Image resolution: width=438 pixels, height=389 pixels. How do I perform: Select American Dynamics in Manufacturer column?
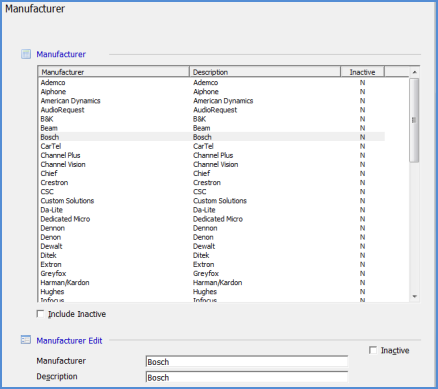[x=70, y=101]
